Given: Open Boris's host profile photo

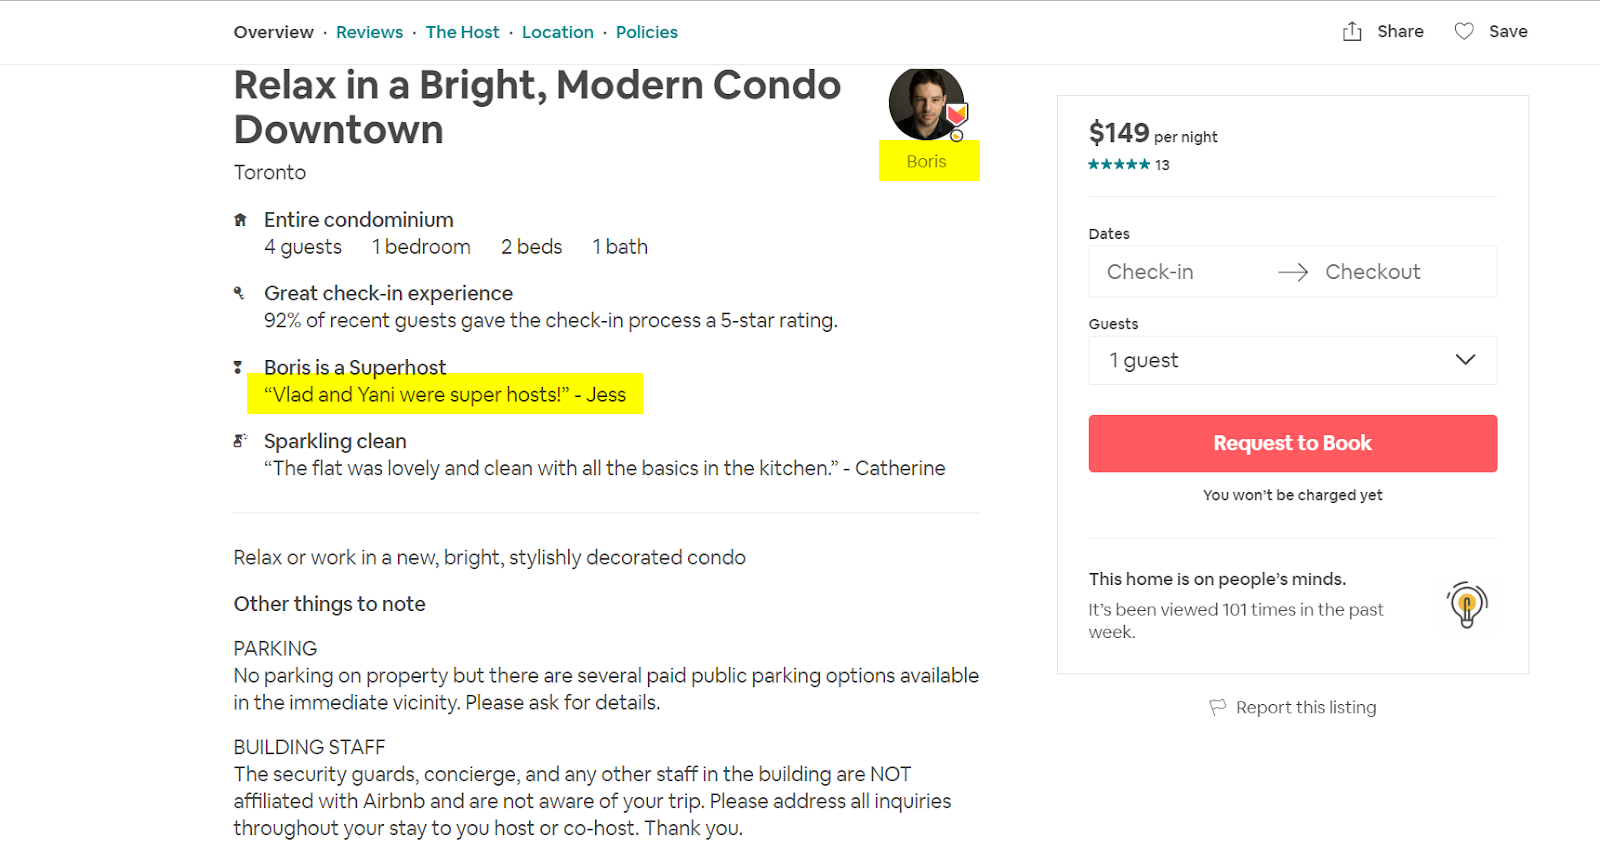Looking at the screenshot, I should [926, 104].
